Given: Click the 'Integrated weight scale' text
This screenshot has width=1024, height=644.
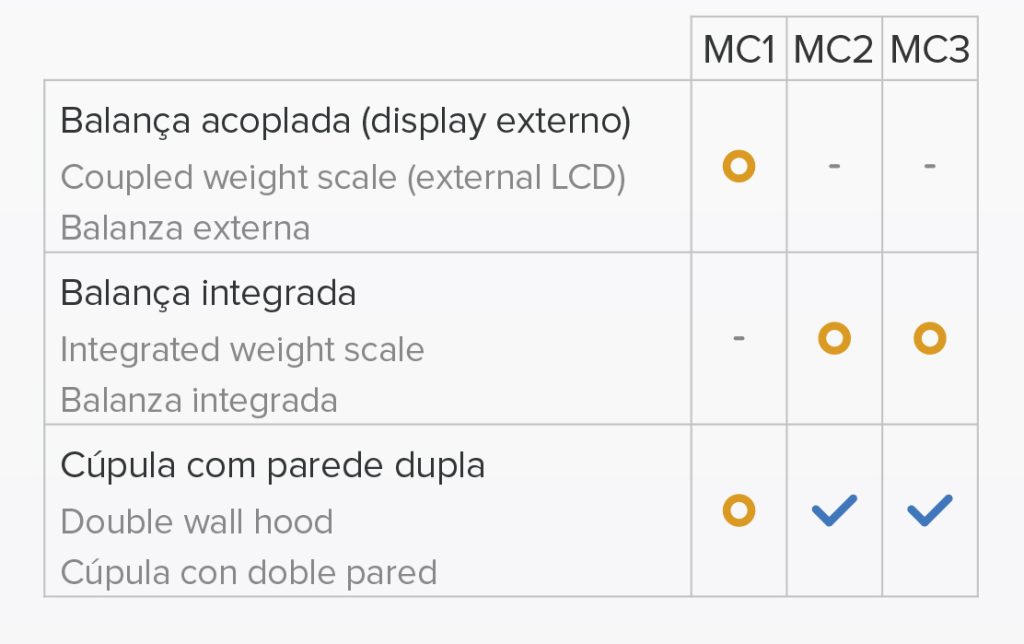Looking at the screenshot, I should point(242,350).
